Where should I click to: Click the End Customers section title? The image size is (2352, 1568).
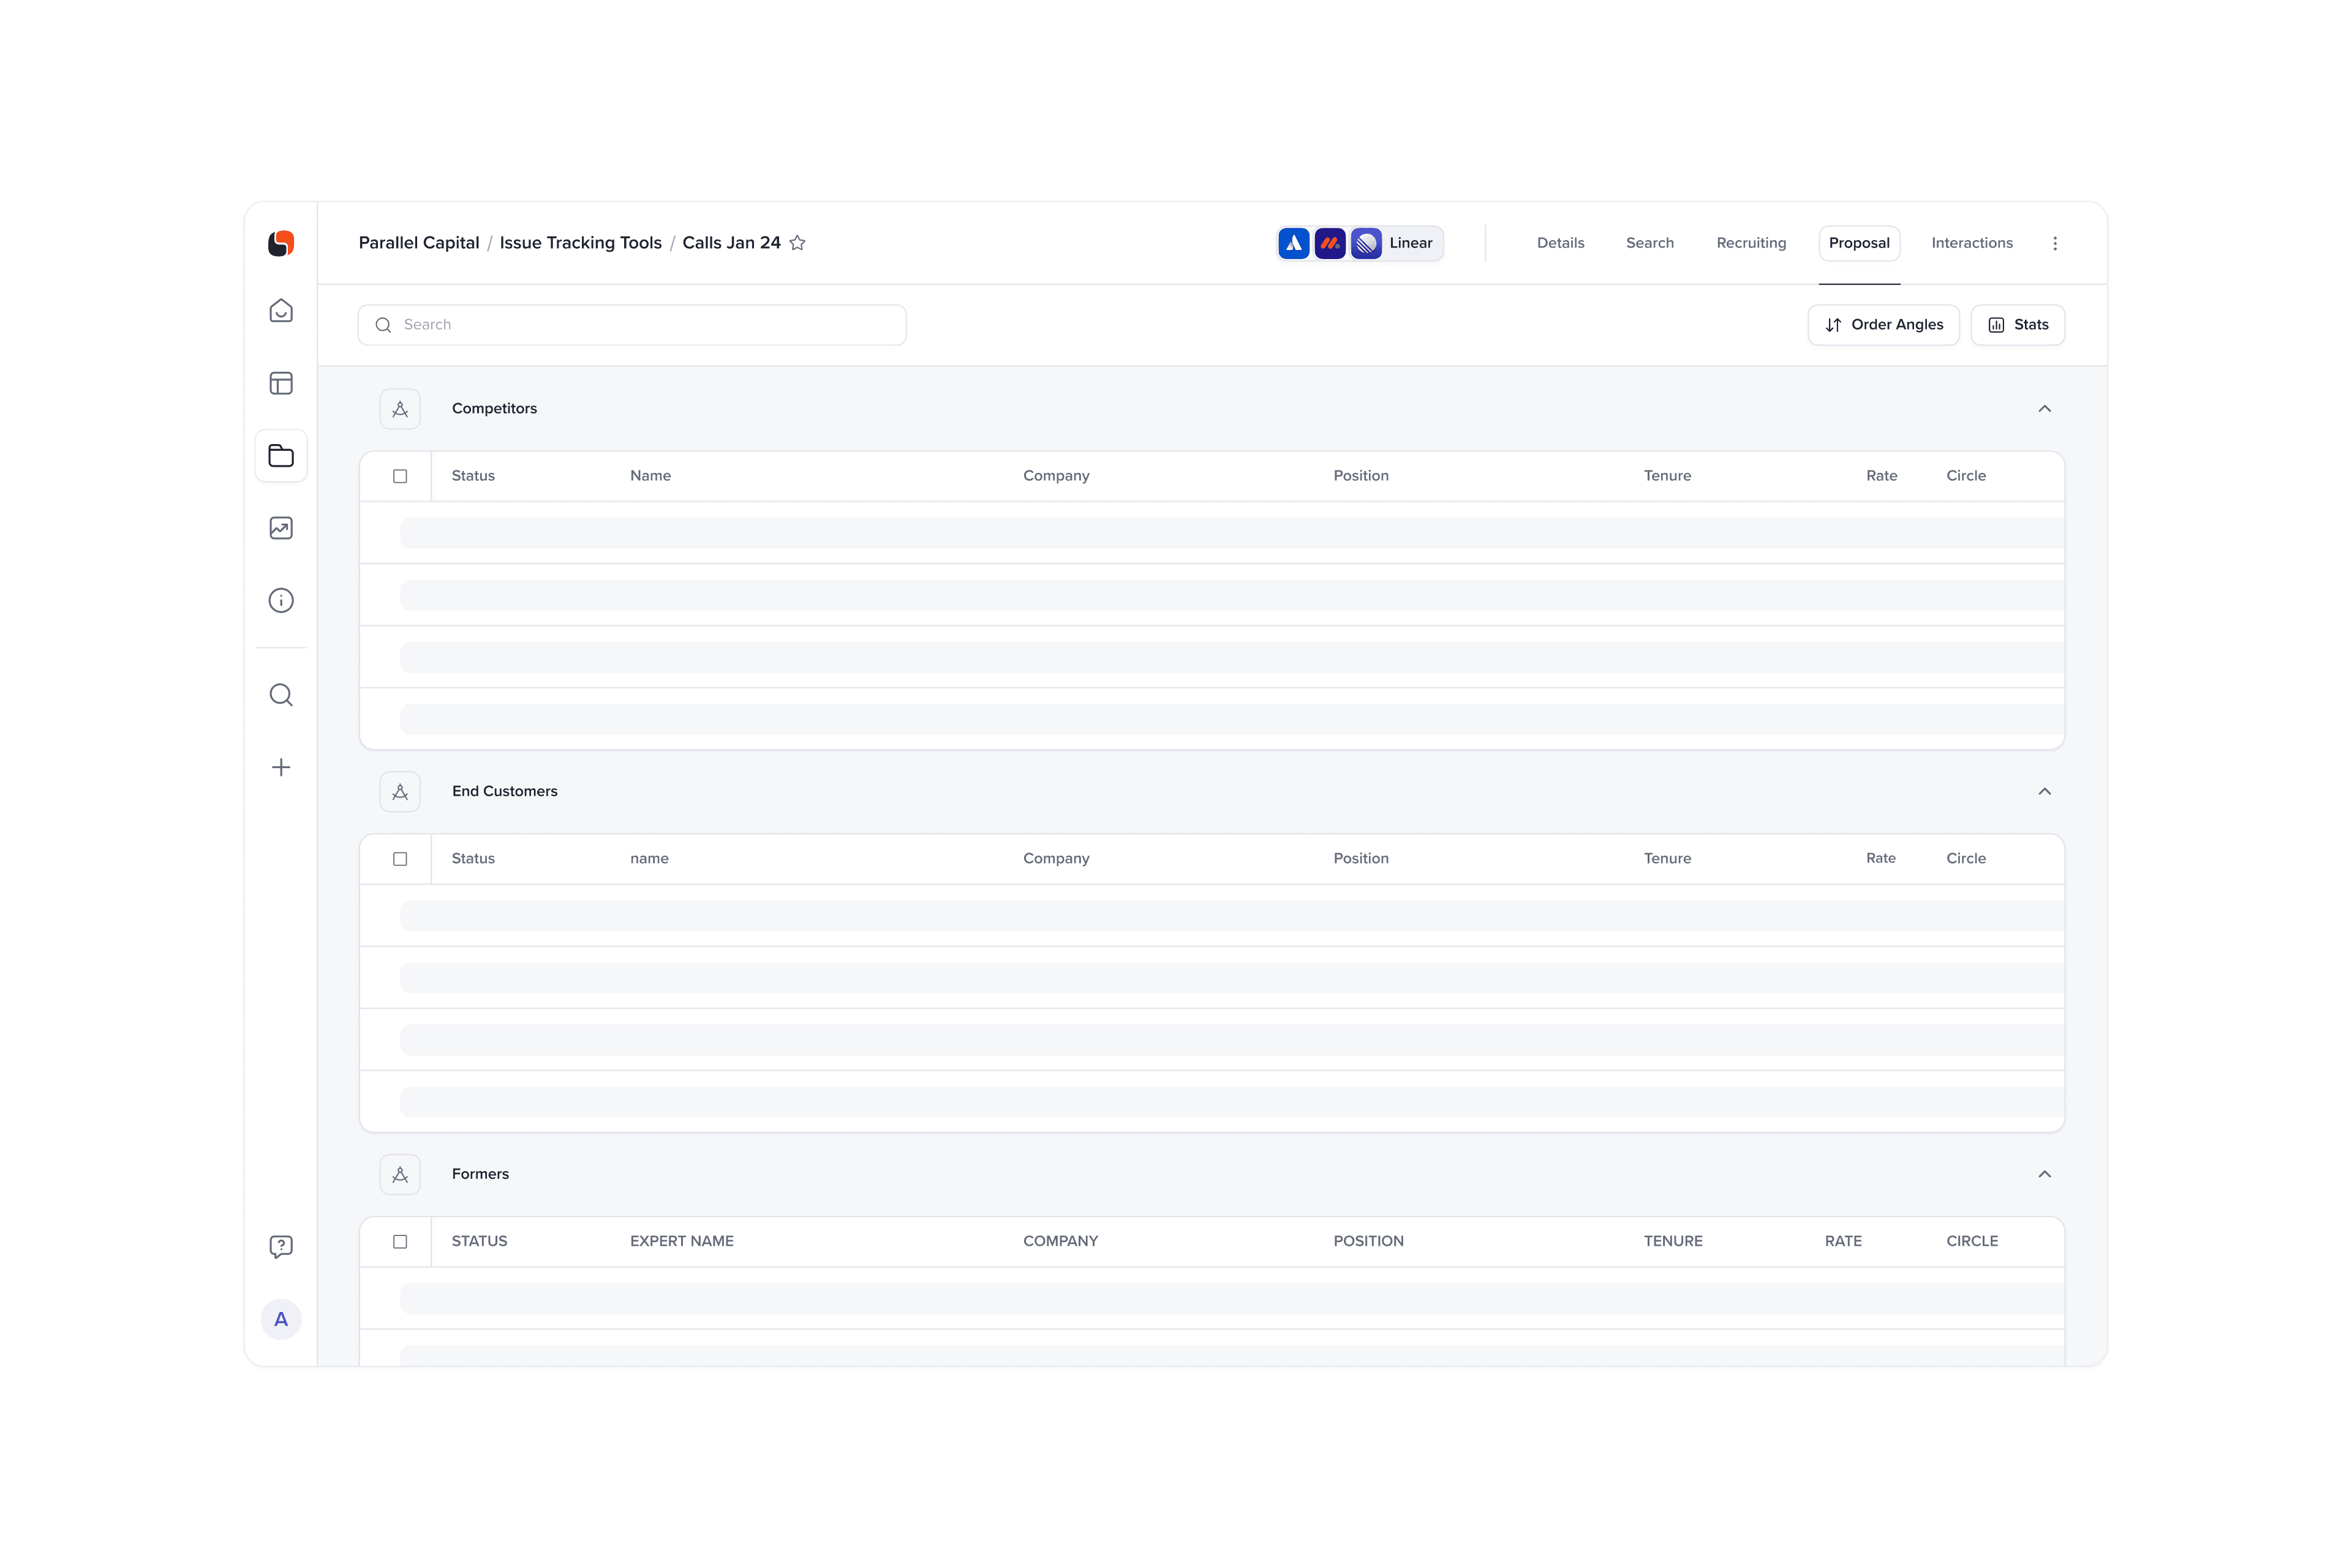[x=504, y=792]
